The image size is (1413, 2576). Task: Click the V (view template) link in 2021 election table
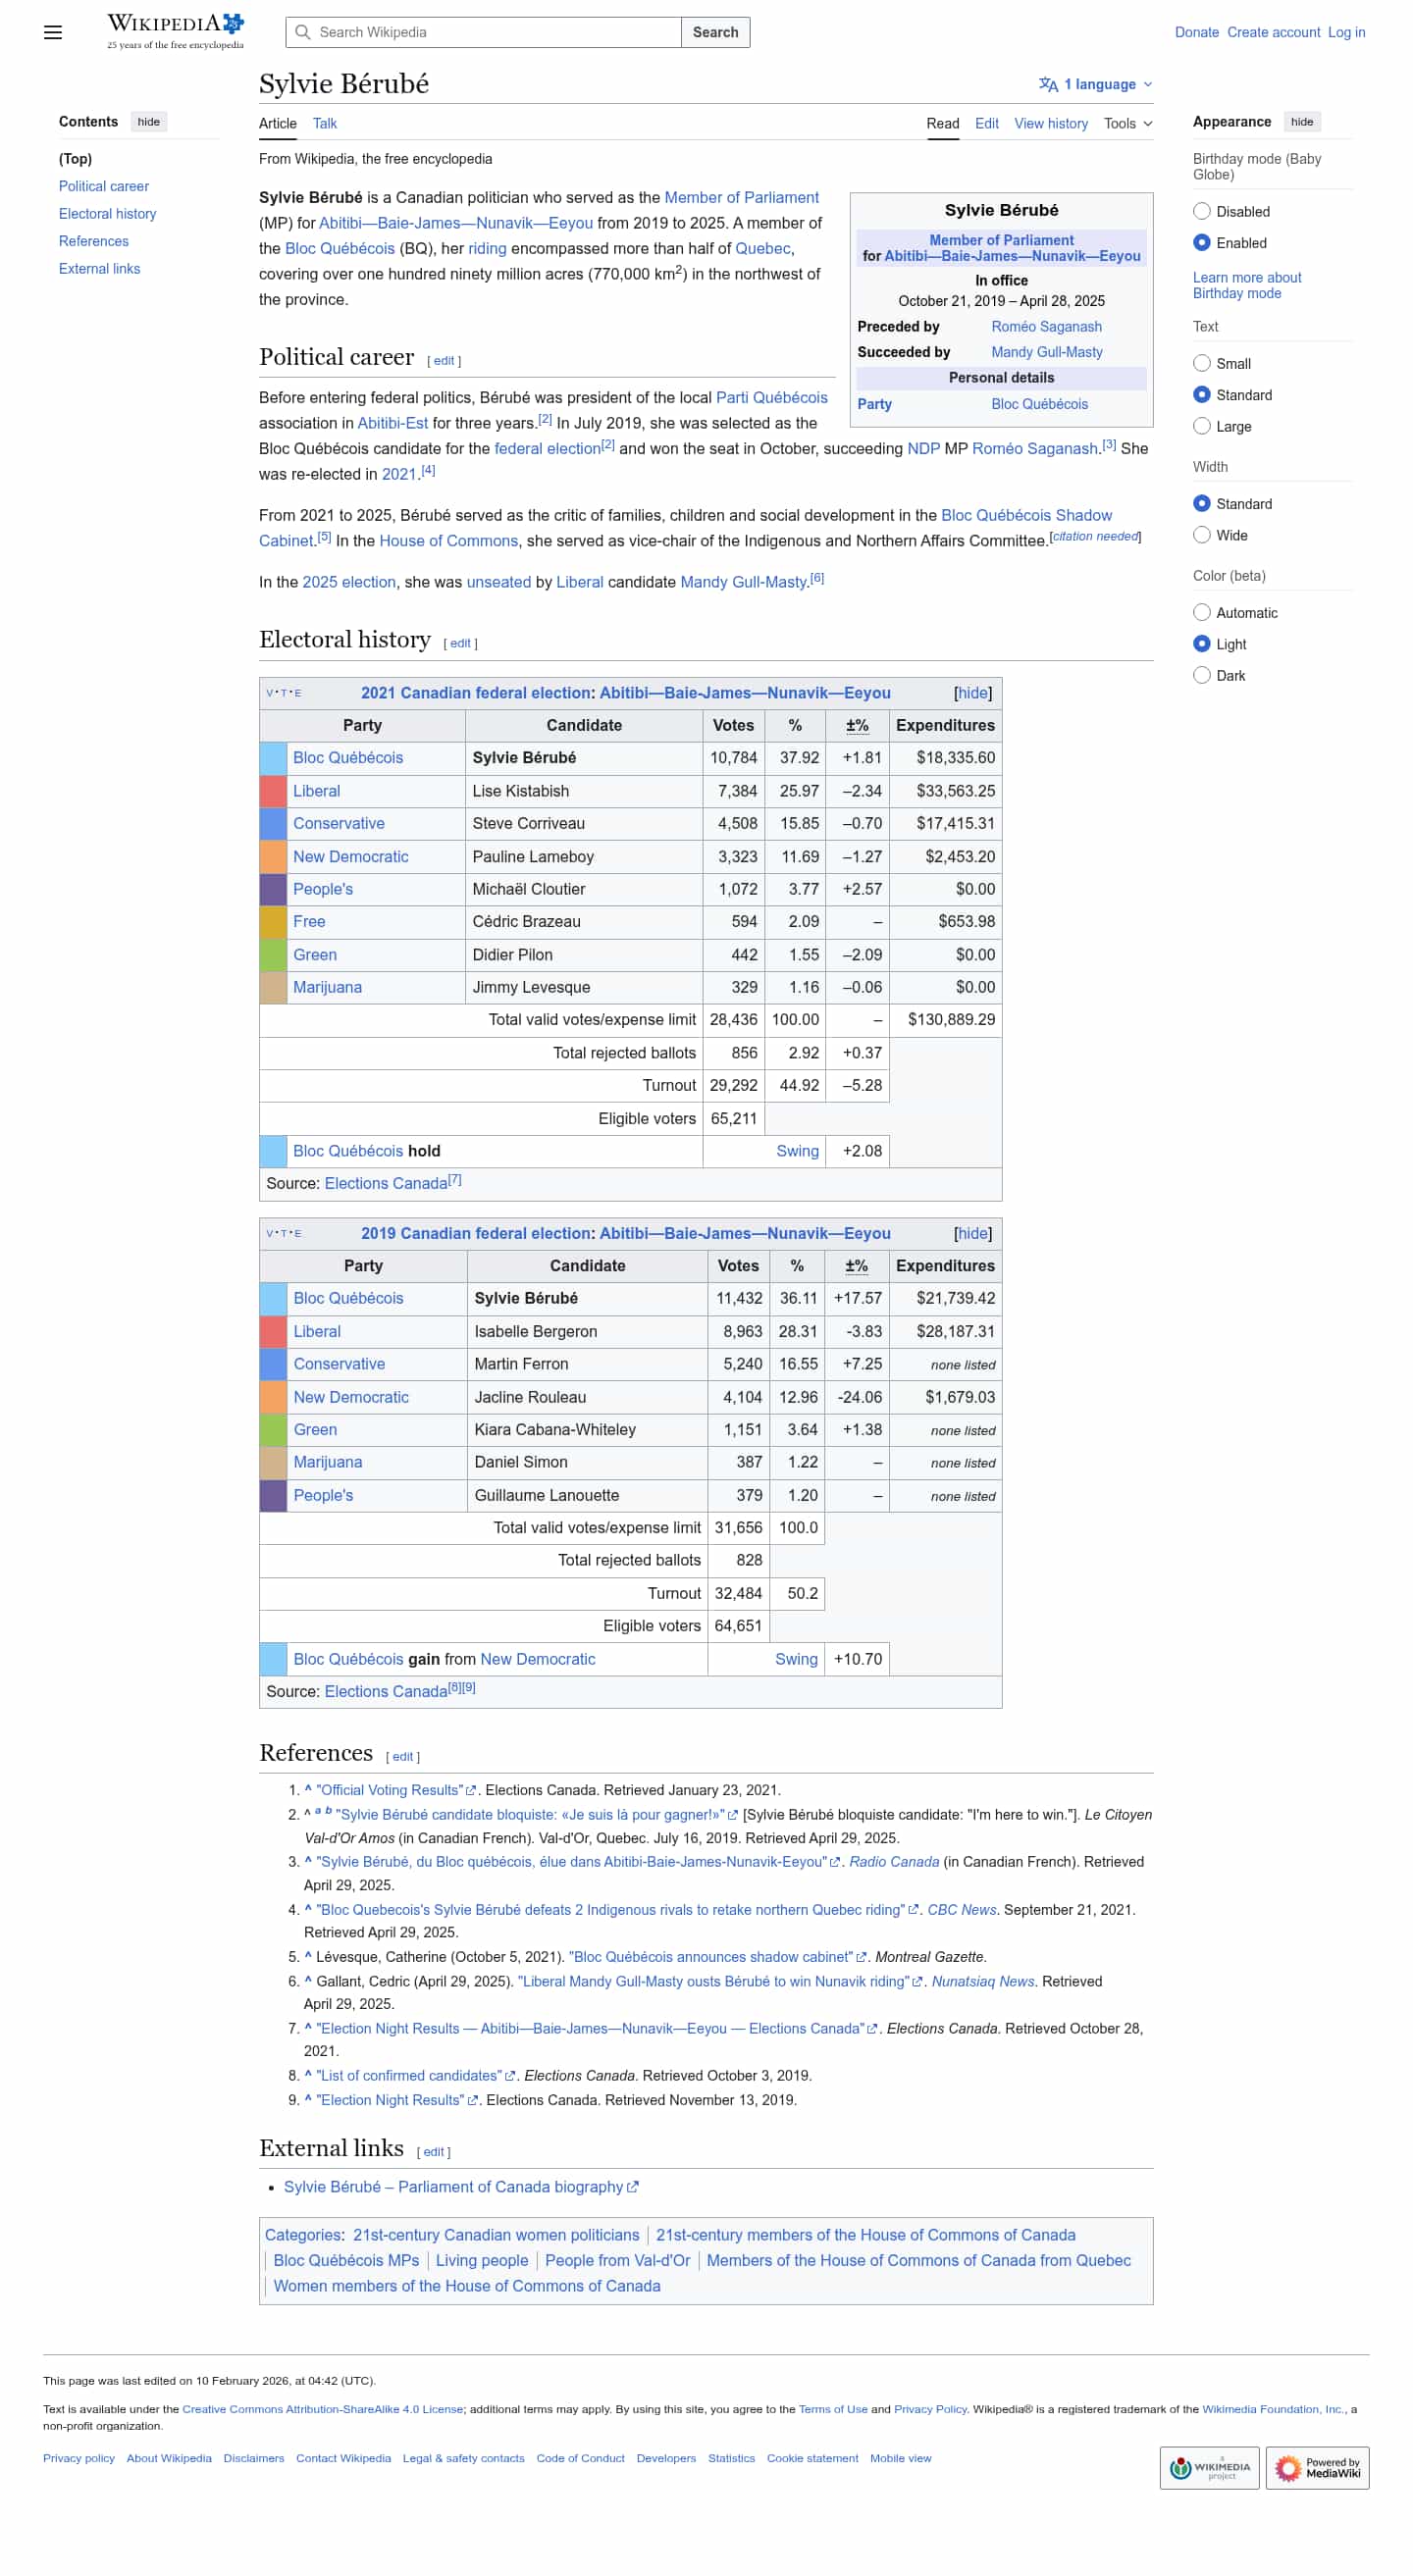tap(270, 693)
